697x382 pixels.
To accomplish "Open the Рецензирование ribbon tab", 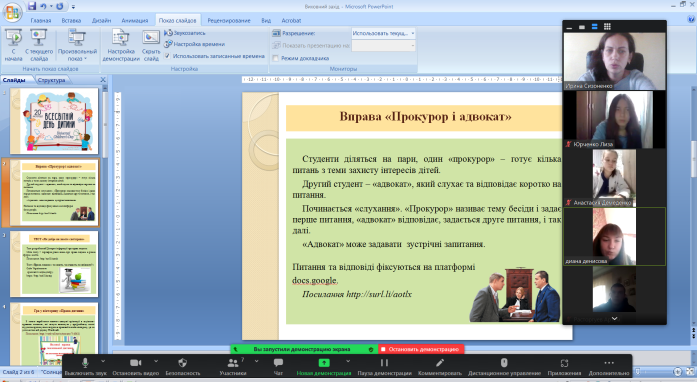I will [x=229, y=20].
